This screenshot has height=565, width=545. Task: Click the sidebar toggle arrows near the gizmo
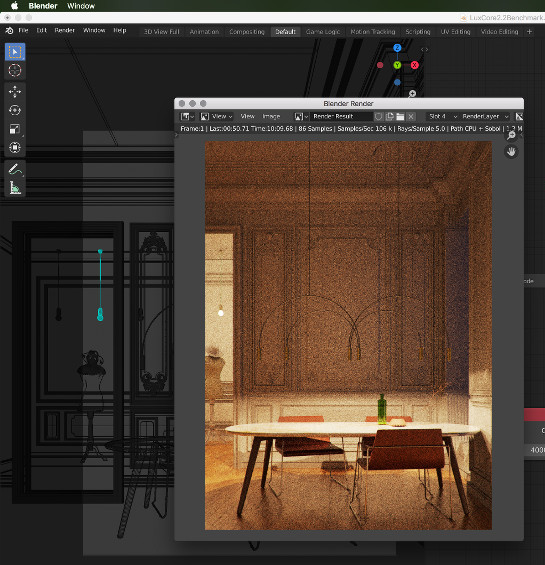coord(425,50)
